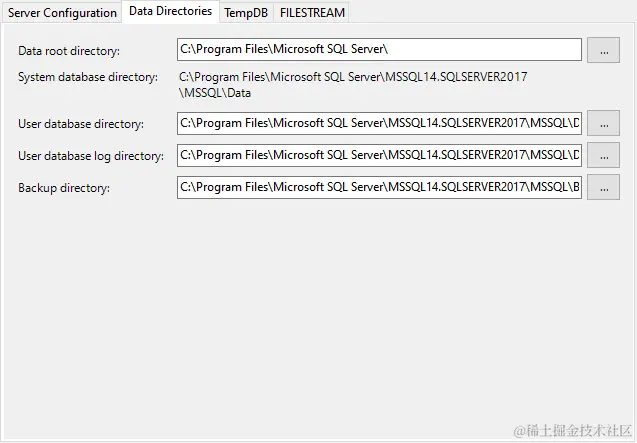Click the watermark text in bottom-right corner
The width and height of the screenshot is (637, 443).
[x=582, y=430]
